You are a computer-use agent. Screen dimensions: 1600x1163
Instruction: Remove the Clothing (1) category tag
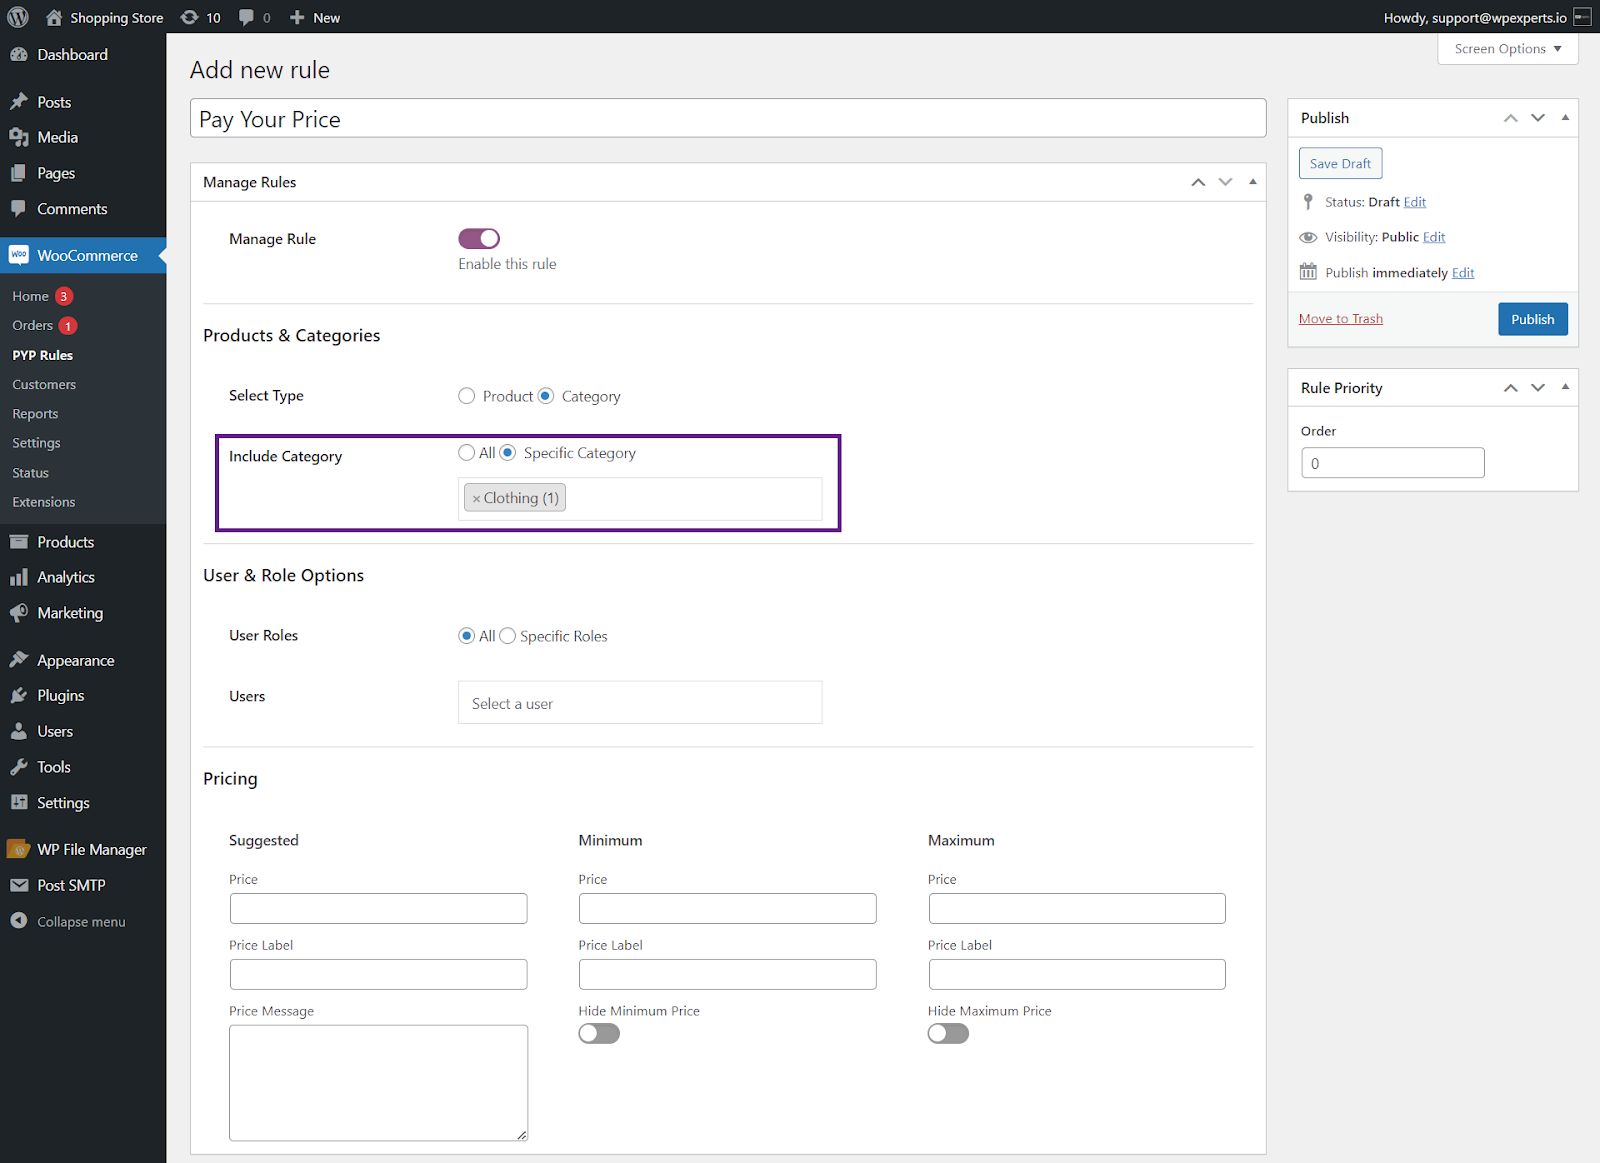(x=476, y=499)
